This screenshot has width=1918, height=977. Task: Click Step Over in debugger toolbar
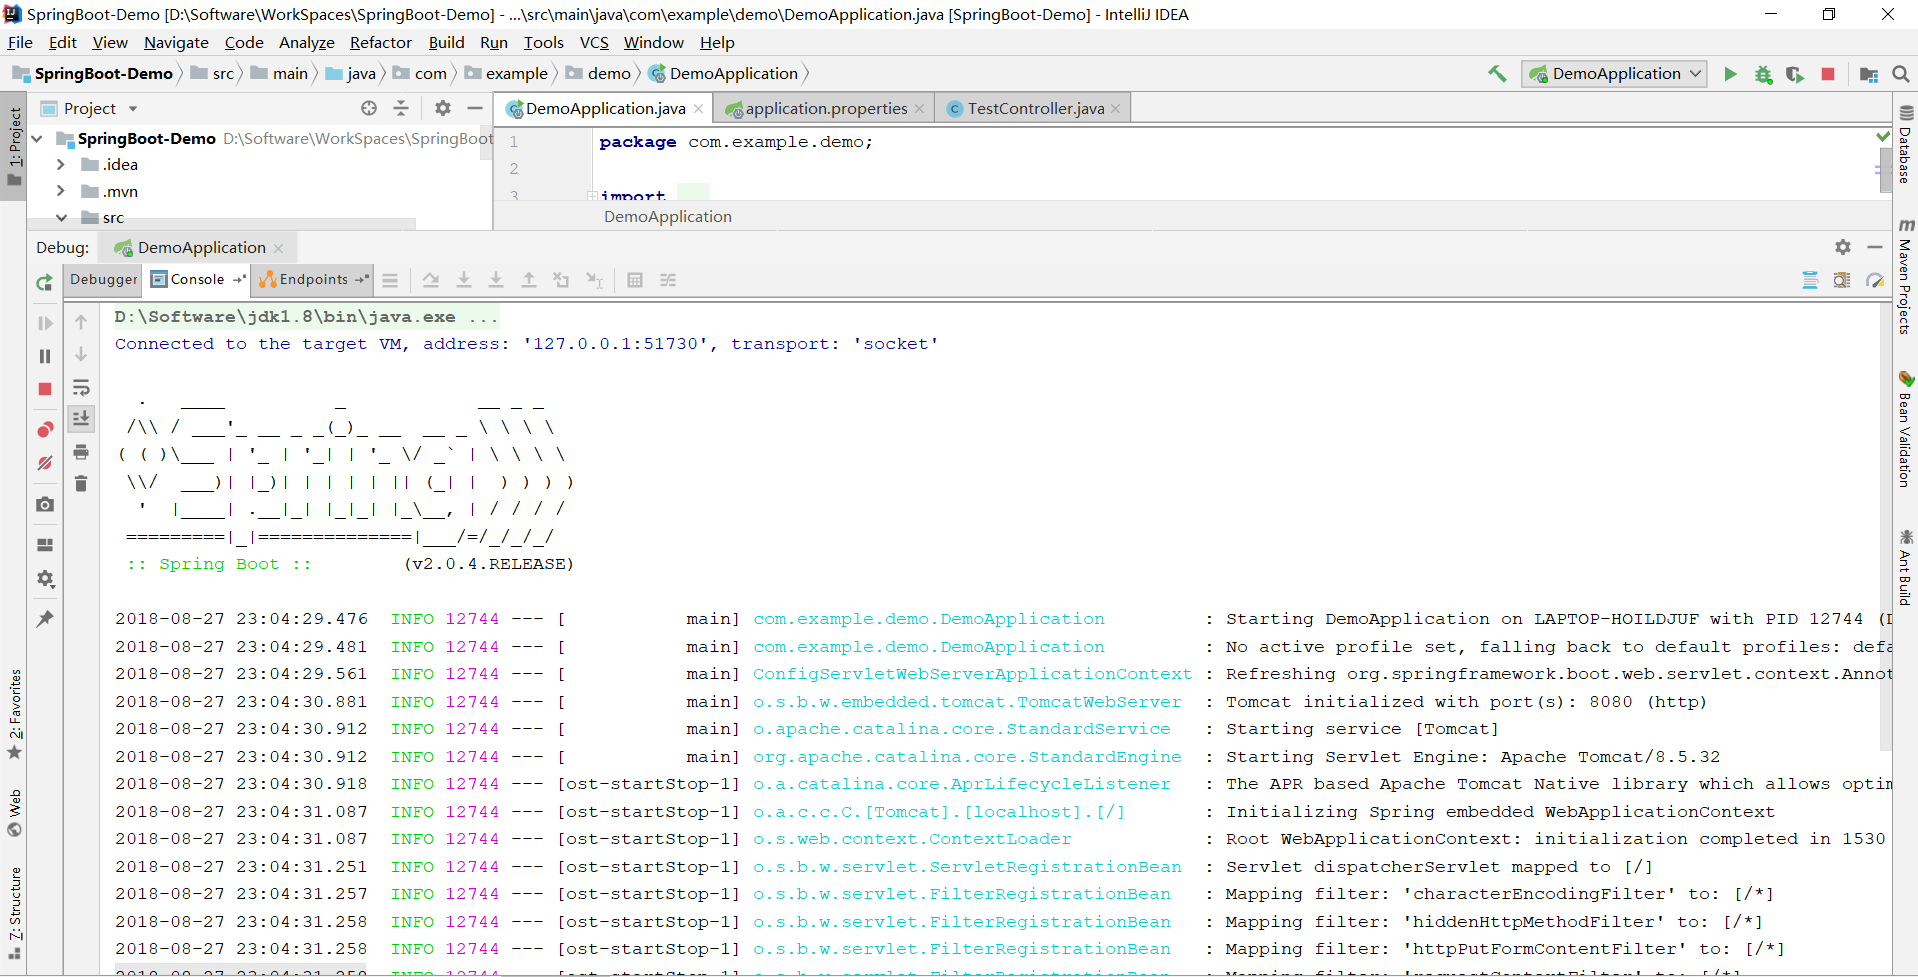(431, 280)
